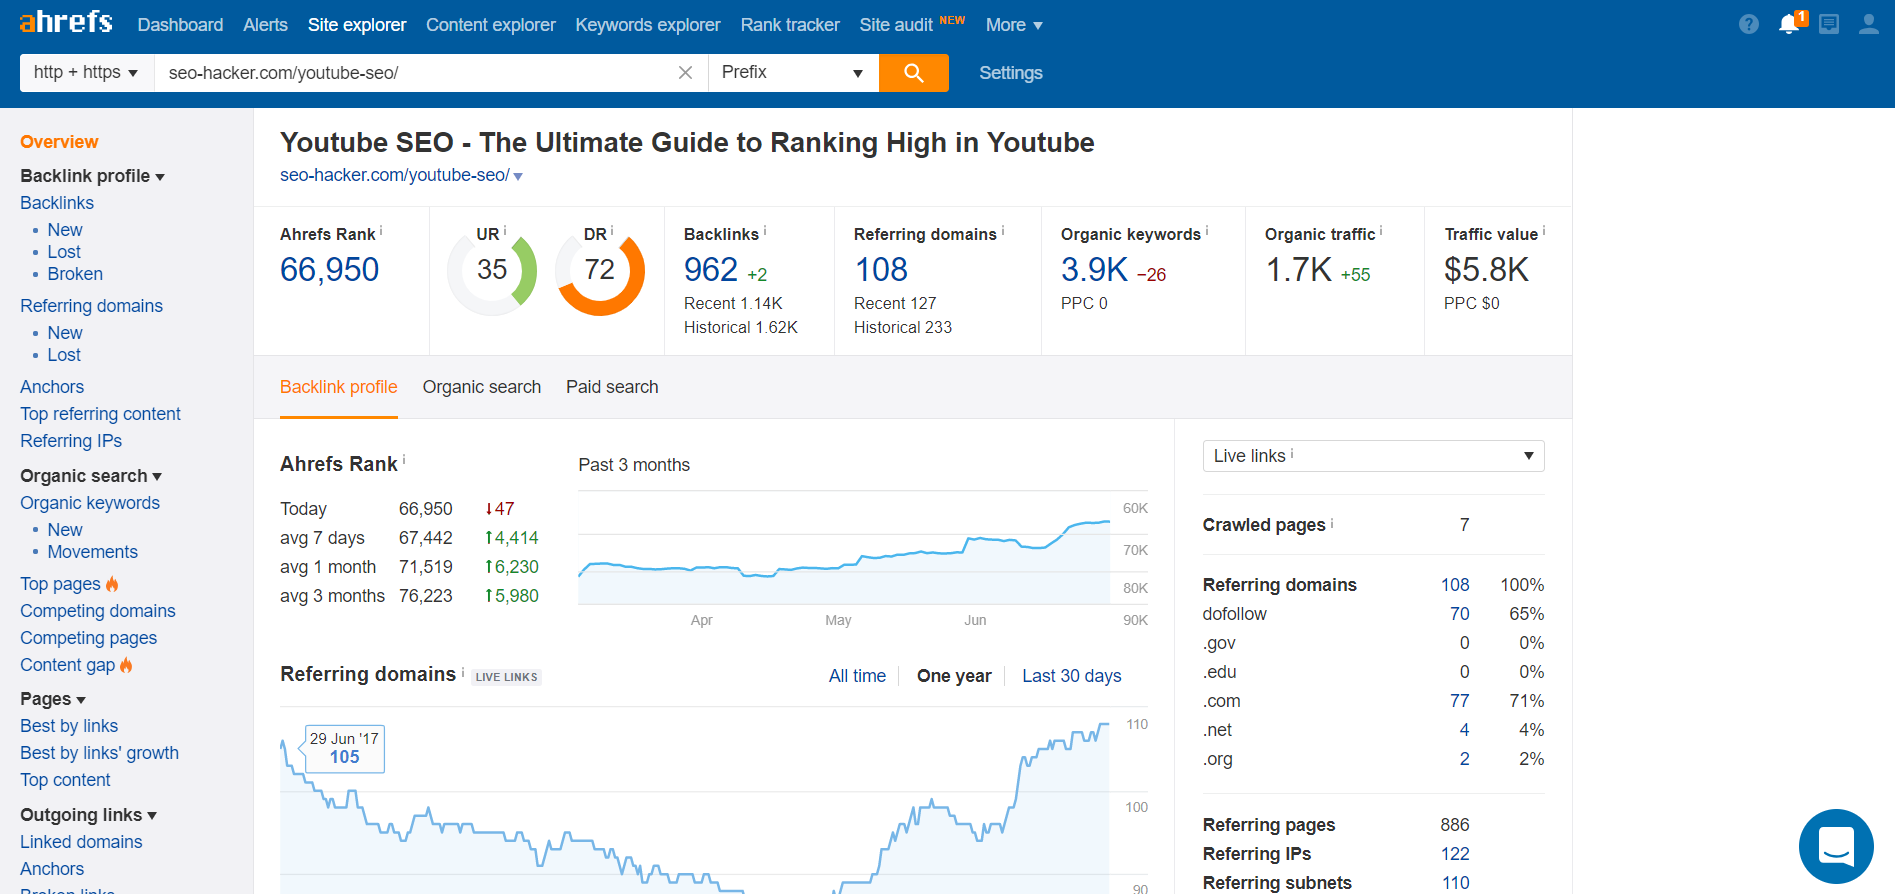Image resolution: width=1895 pixels, height=894 pixels.
Task: Click the orange DR 72 gauge
Action: click(600, 271)
